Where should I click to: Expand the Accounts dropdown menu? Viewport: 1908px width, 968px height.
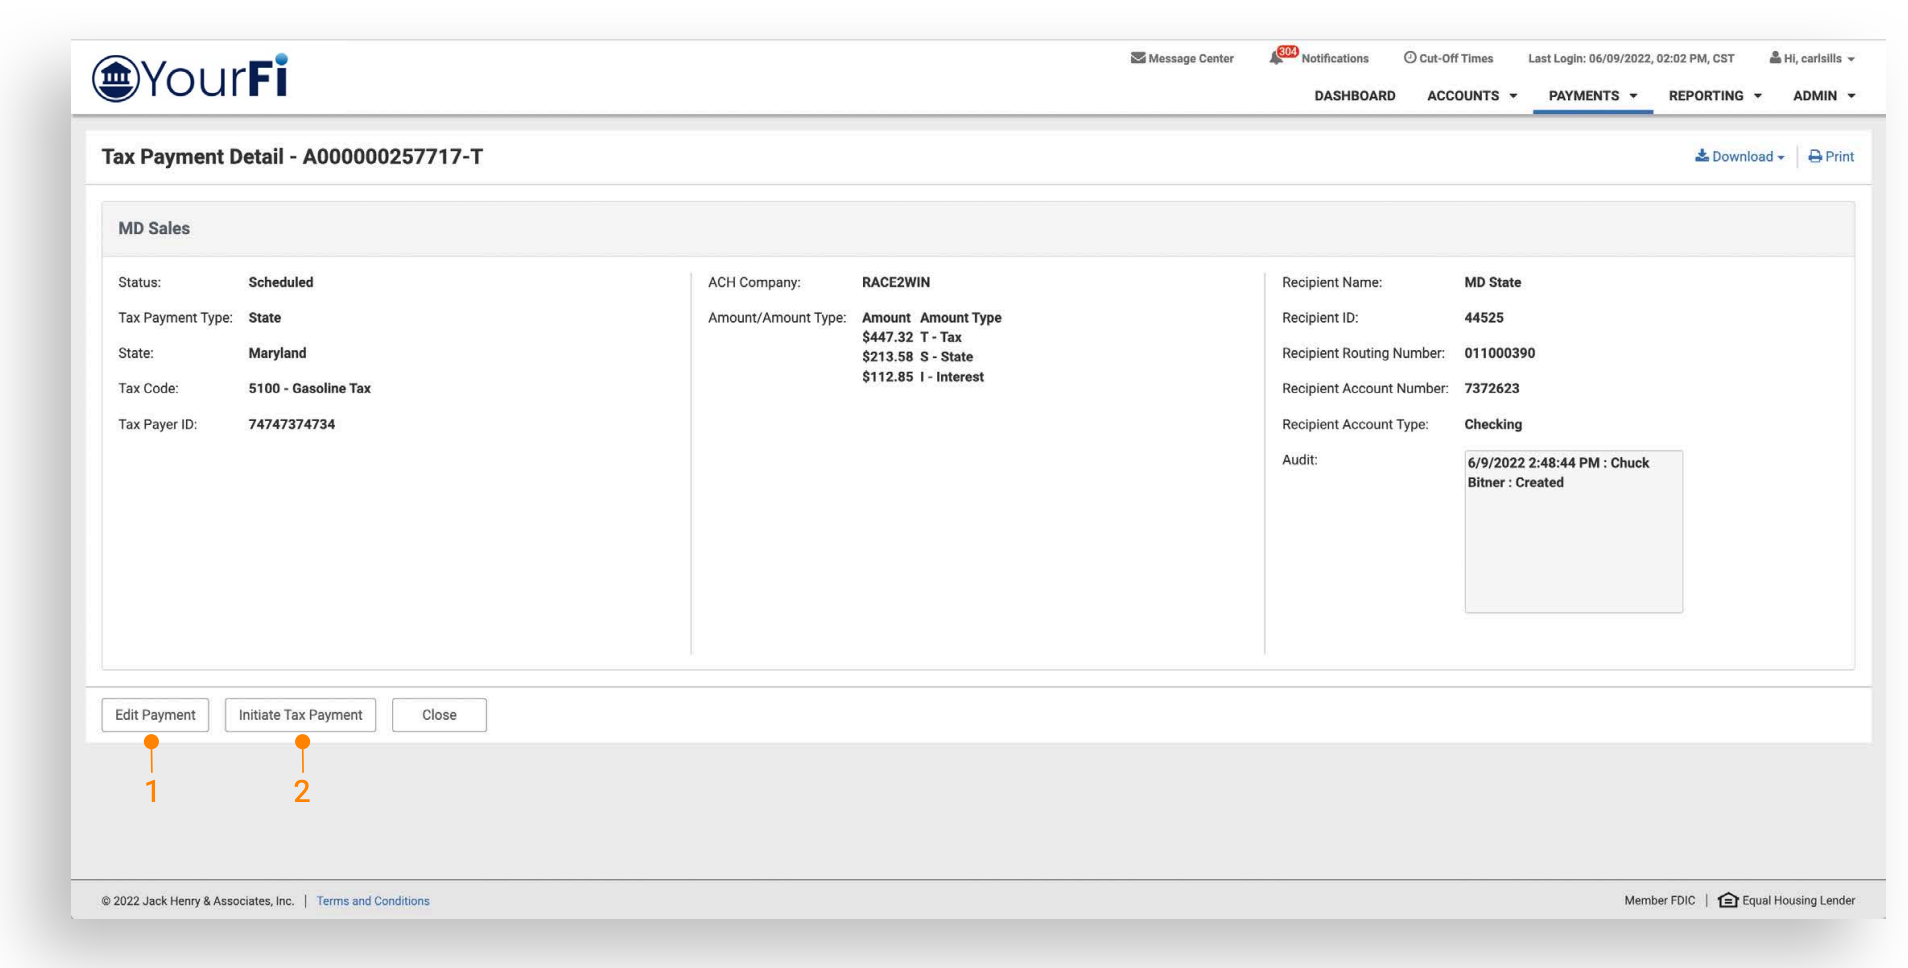click(x=1471, y=96)
